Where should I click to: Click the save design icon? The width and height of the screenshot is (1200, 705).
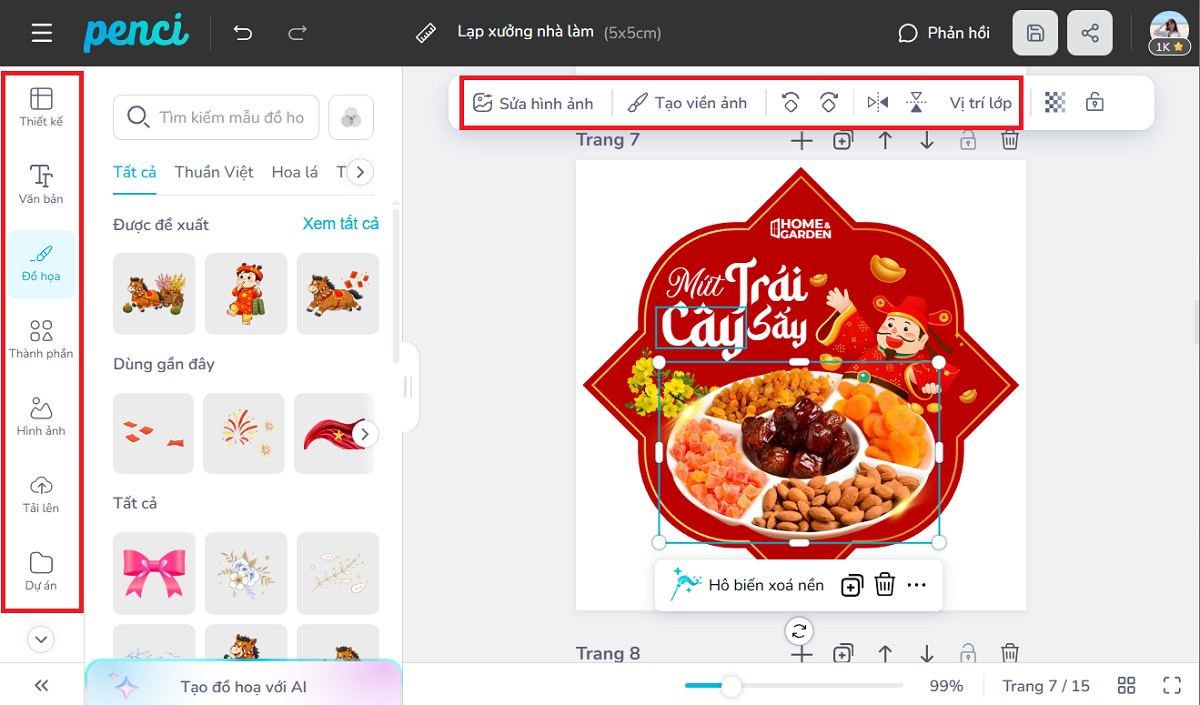click(1035, 33)
